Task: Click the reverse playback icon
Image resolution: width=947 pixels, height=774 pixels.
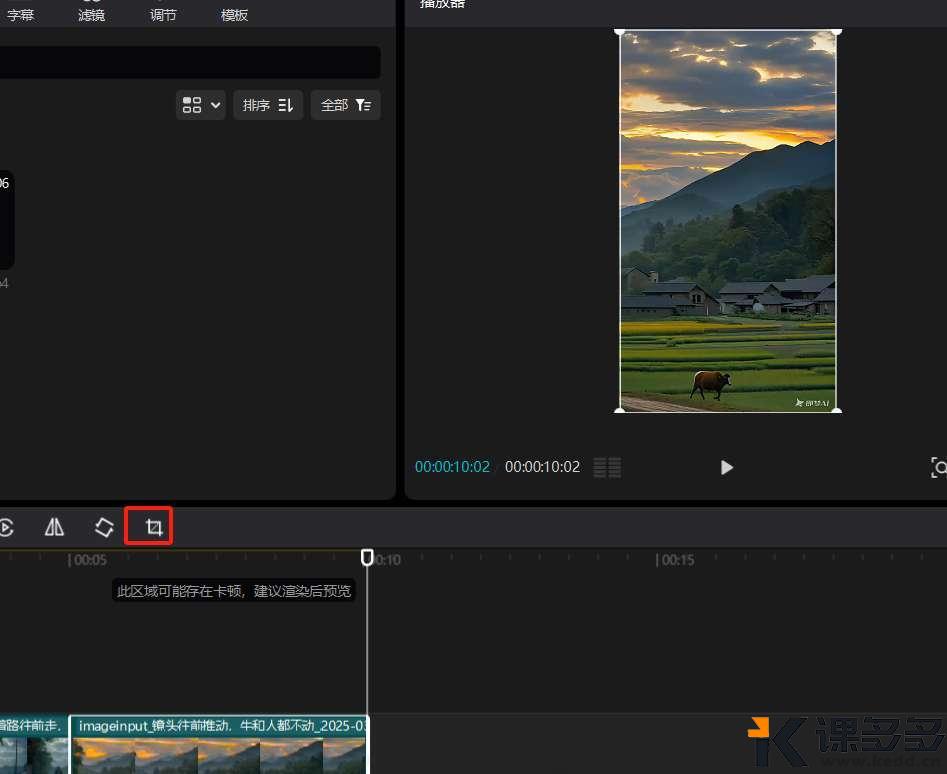Action: click(x=6, y=527)
